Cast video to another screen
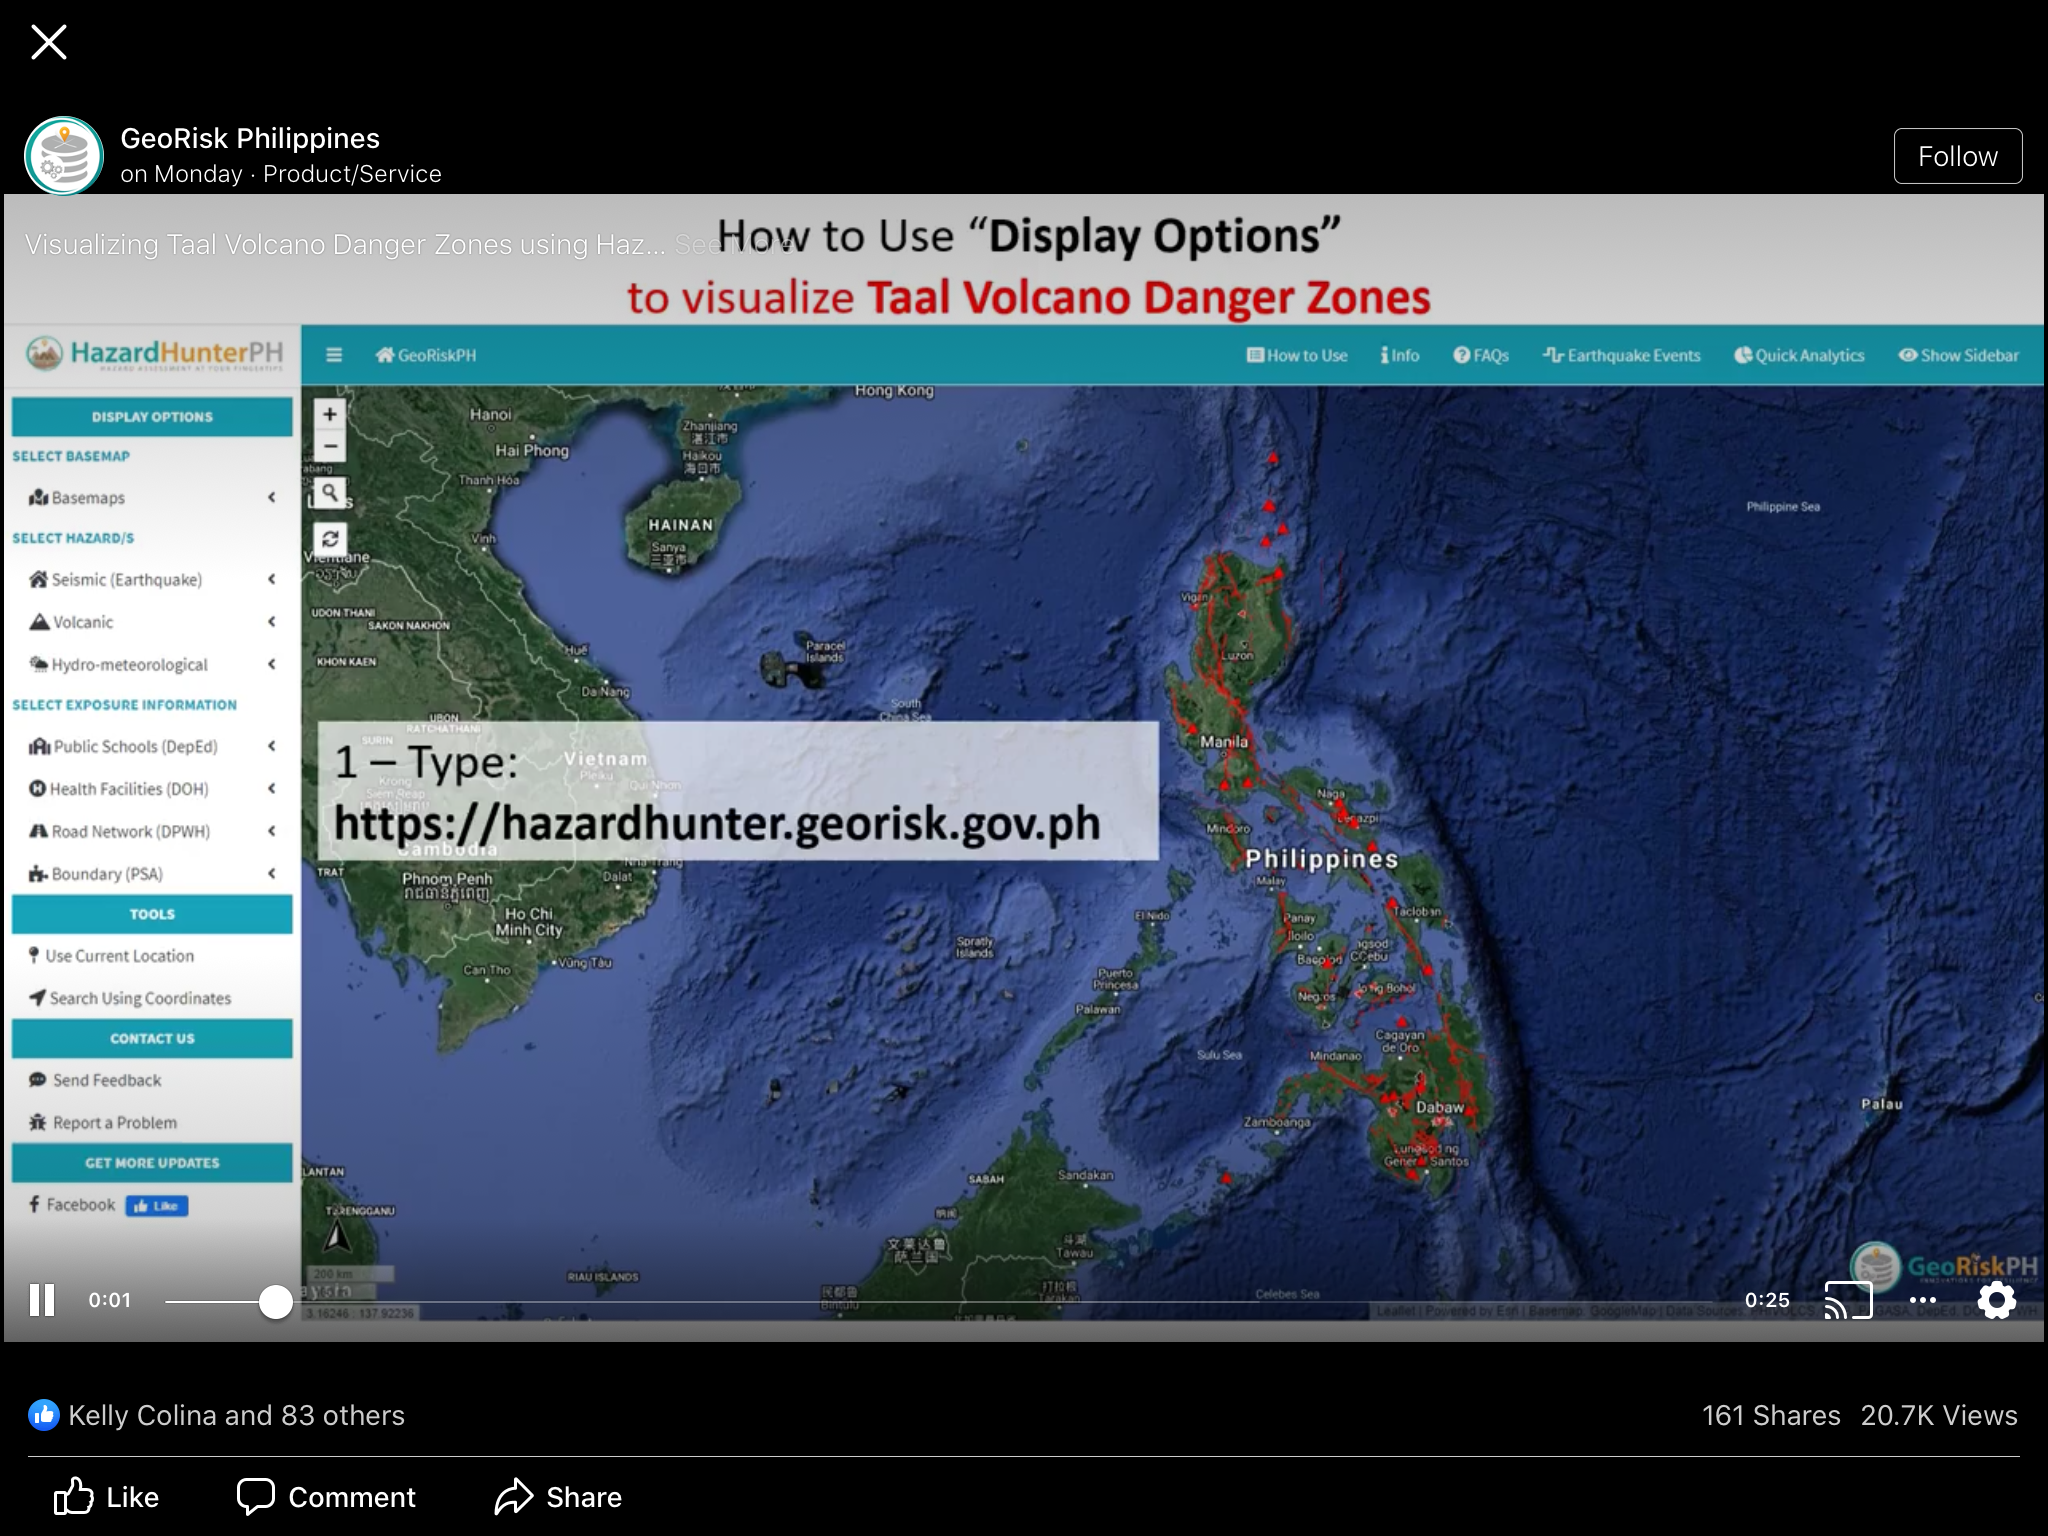 tap(1848, 1300)
